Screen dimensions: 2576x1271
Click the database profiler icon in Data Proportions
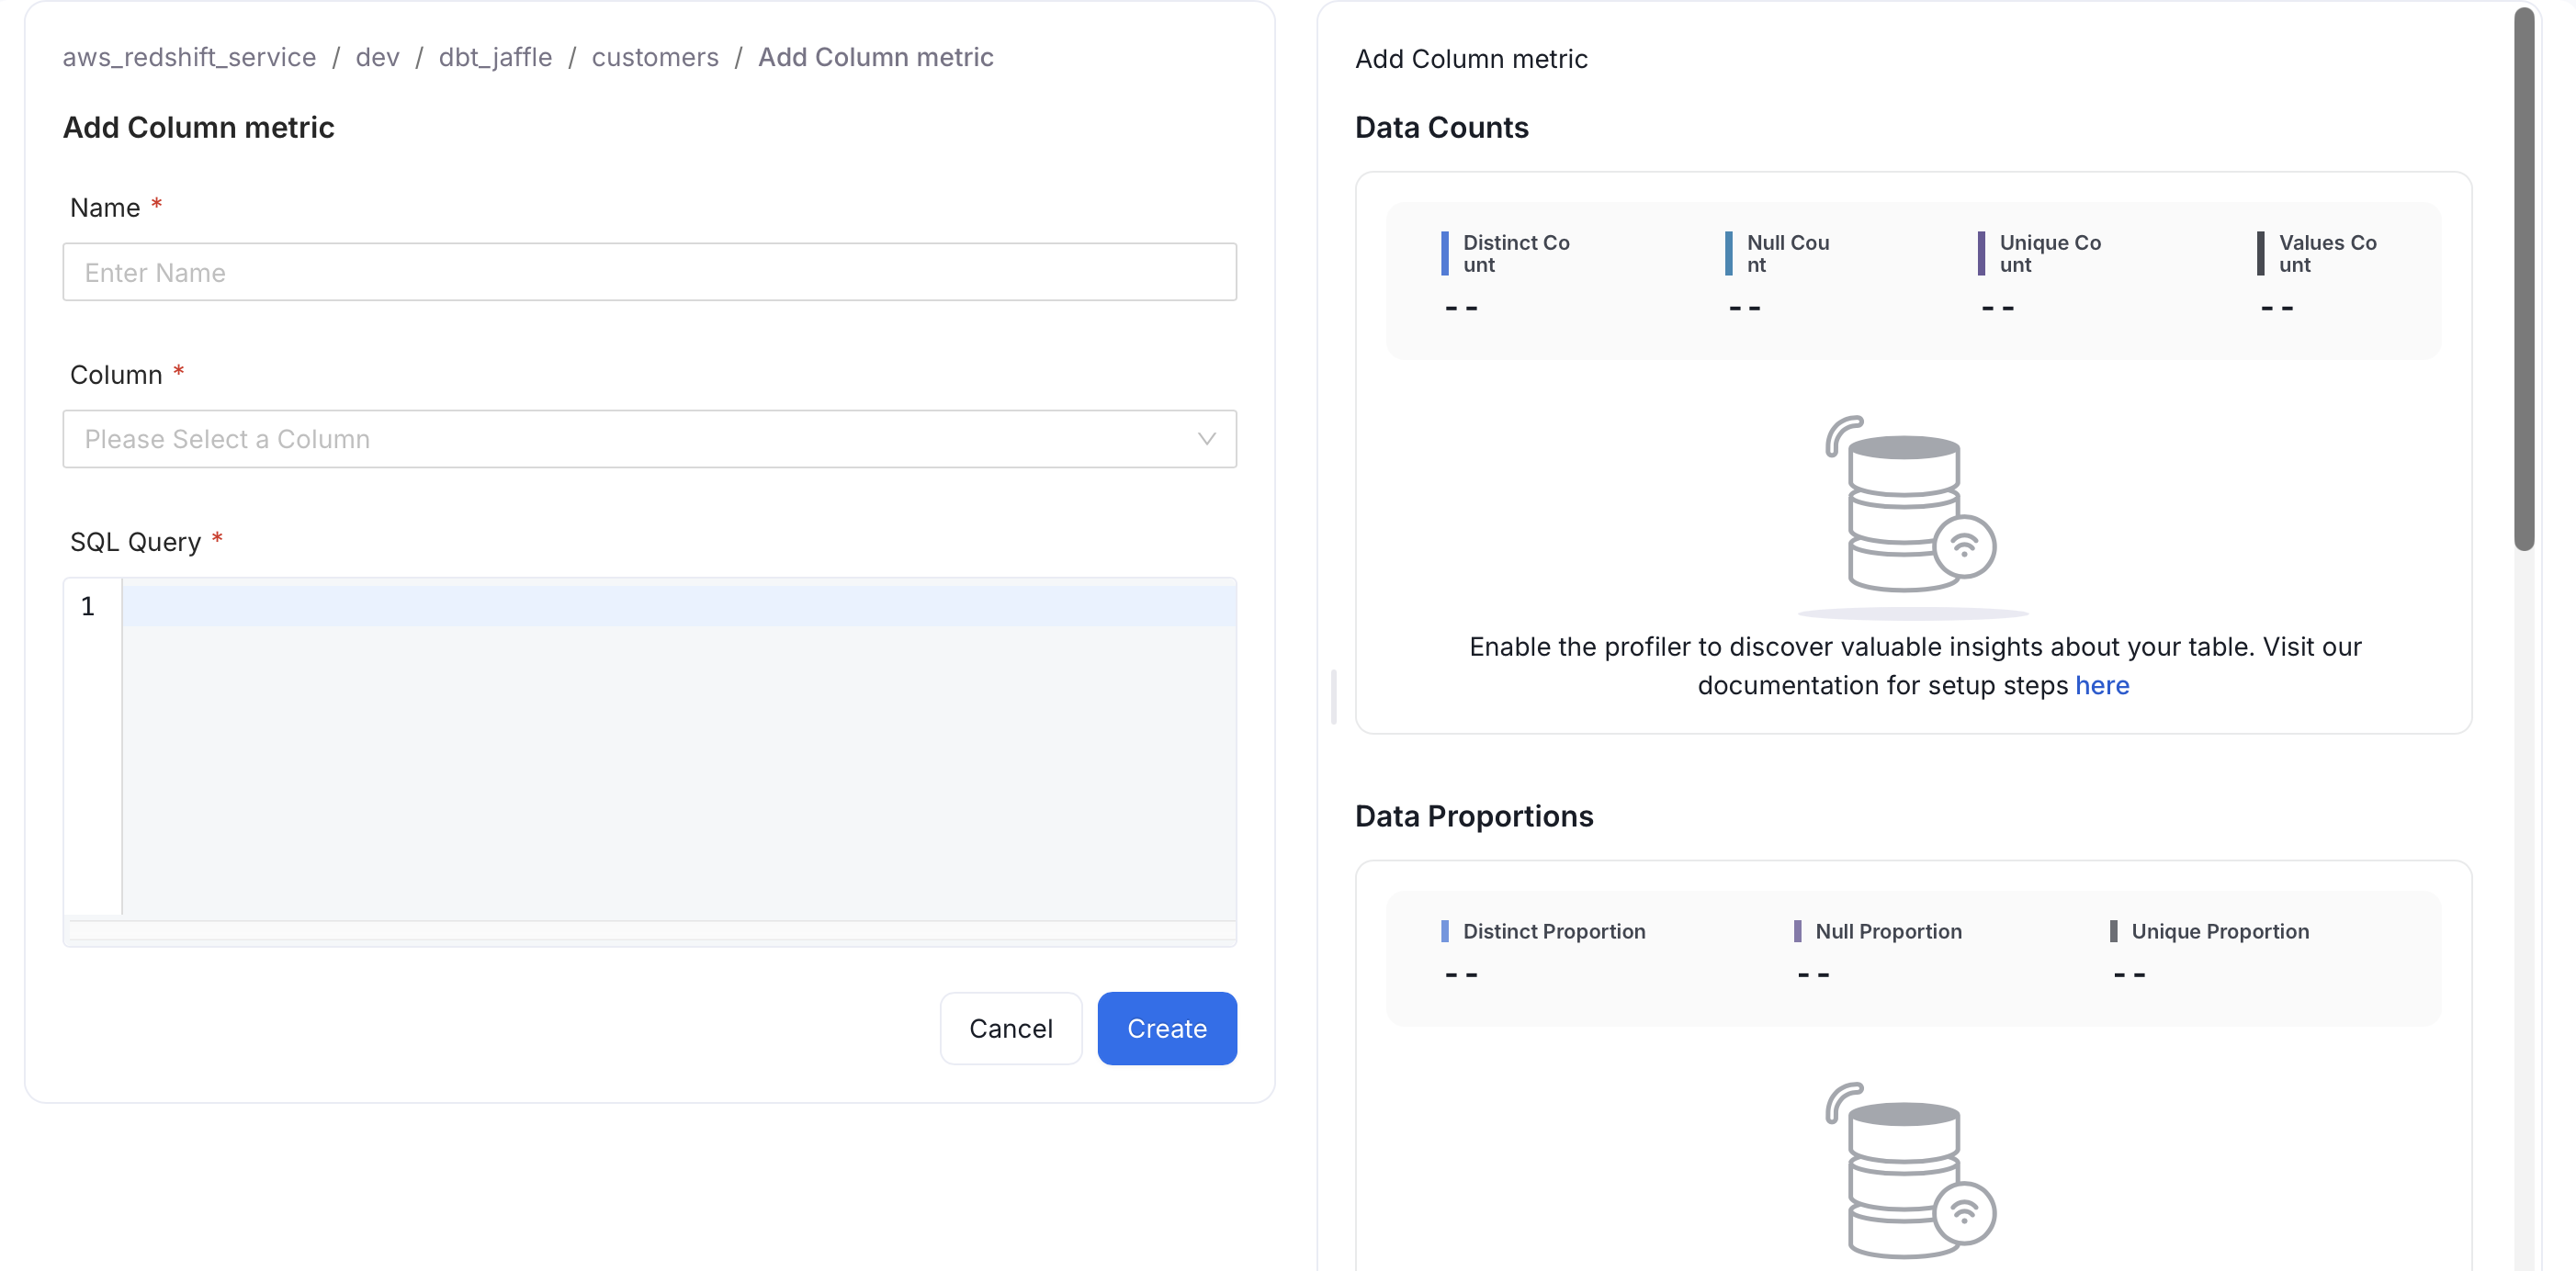pyautogui.click(x=1910, y=1171)
